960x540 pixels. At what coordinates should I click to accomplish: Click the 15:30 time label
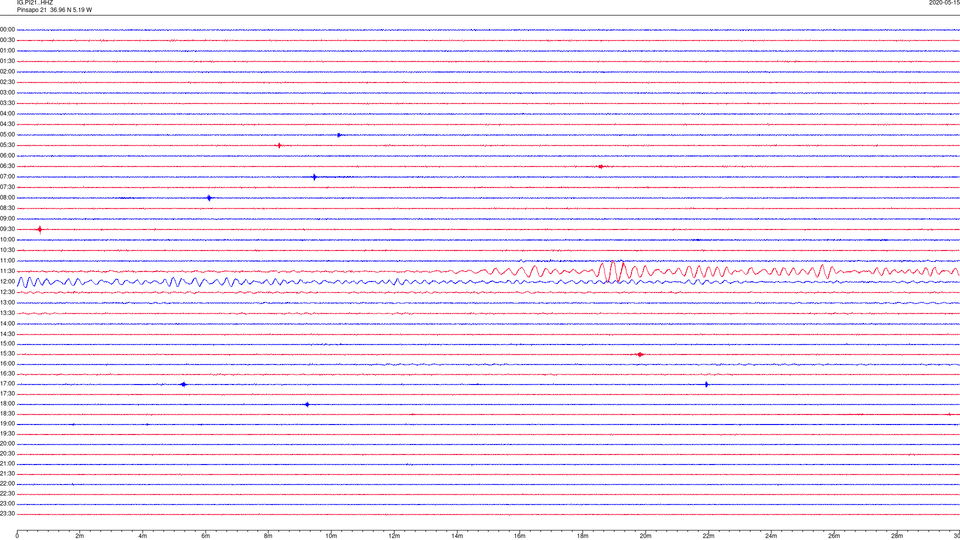(x=7, y=354)
